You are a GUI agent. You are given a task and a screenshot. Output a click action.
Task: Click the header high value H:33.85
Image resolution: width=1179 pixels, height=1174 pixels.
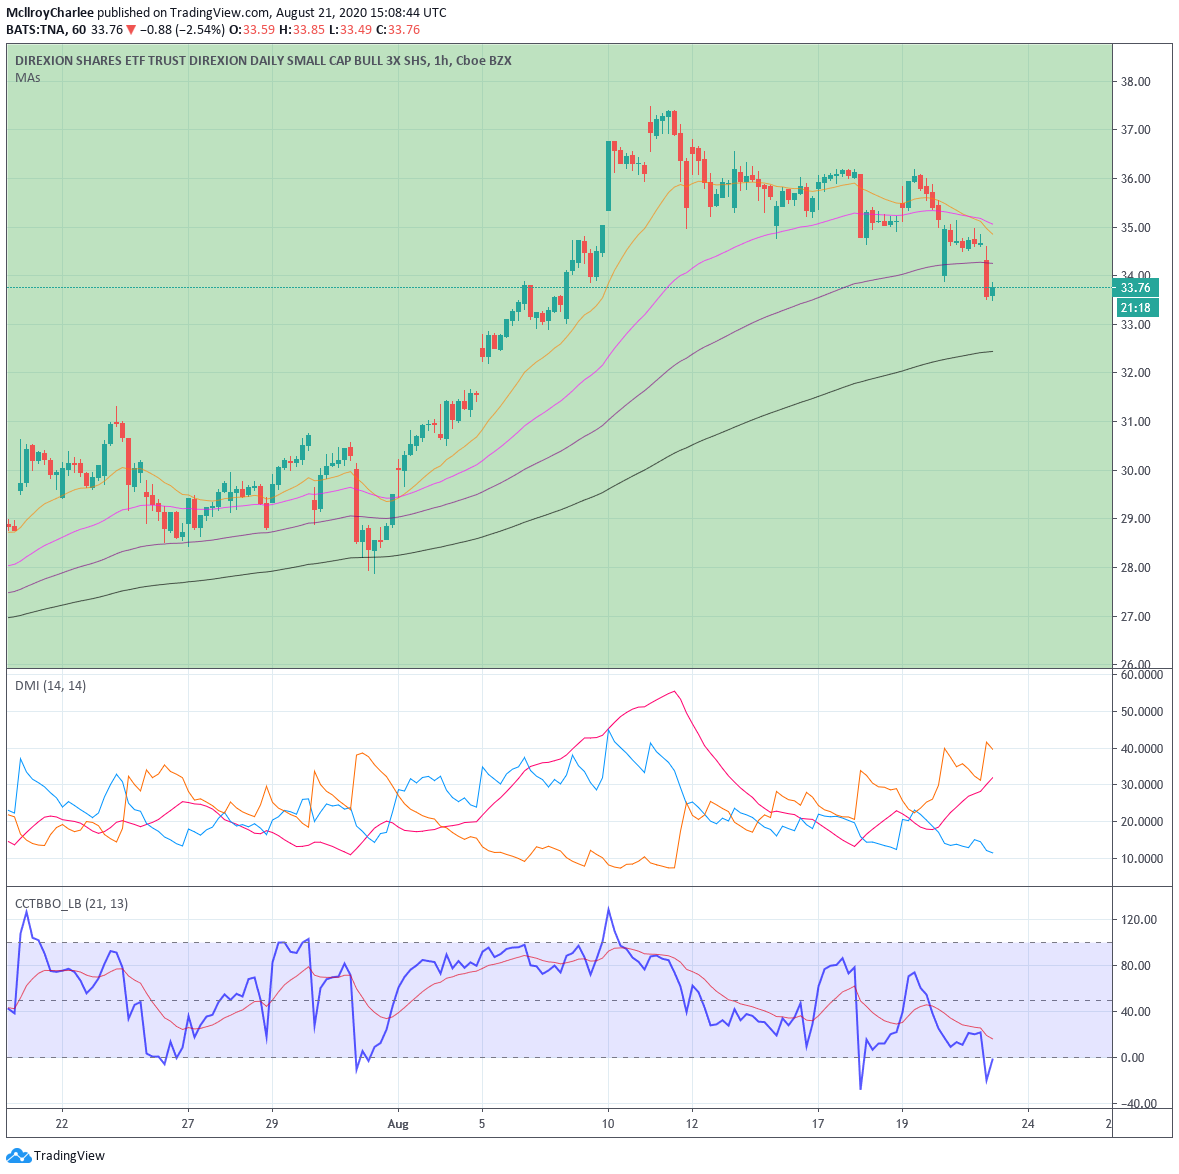[302, 30]
